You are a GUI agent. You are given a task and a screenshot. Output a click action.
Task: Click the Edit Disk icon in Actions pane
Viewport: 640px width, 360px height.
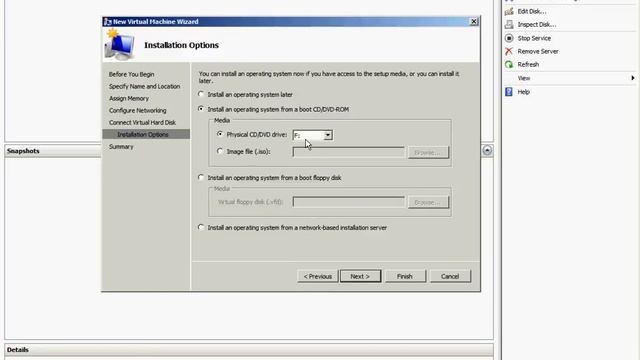[509, 11]
